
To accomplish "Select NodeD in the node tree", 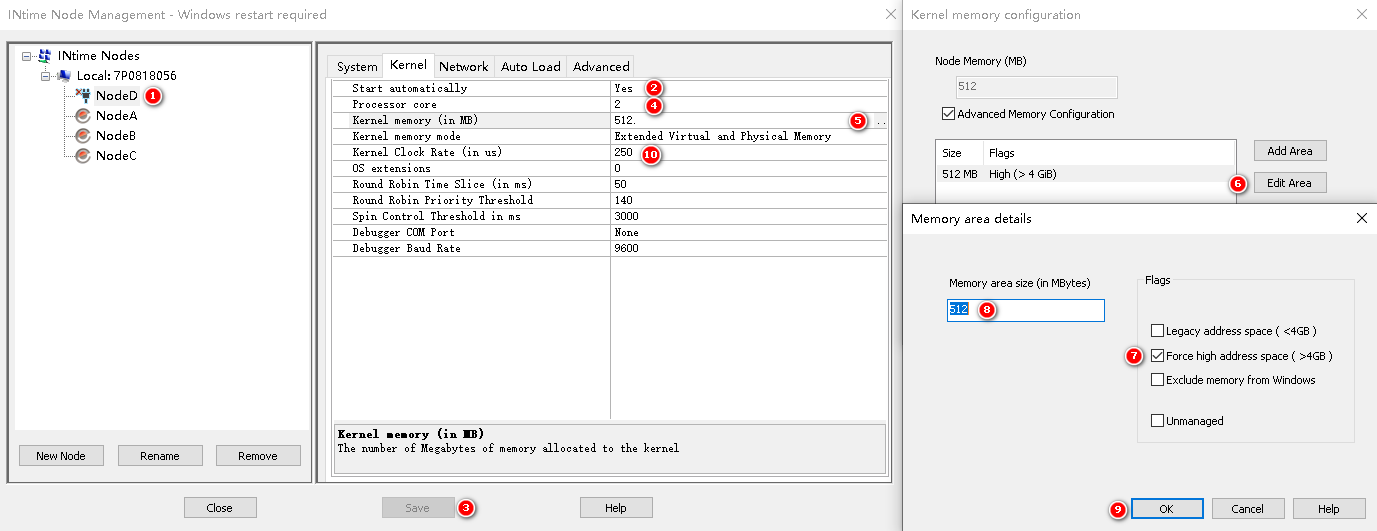I will click(116, 95).
